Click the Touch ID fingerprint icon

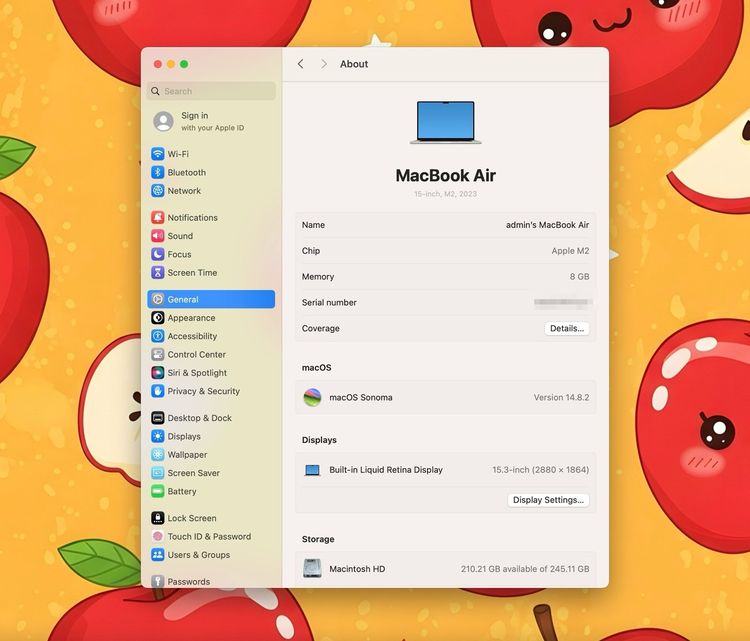click(x=157, y=536)
